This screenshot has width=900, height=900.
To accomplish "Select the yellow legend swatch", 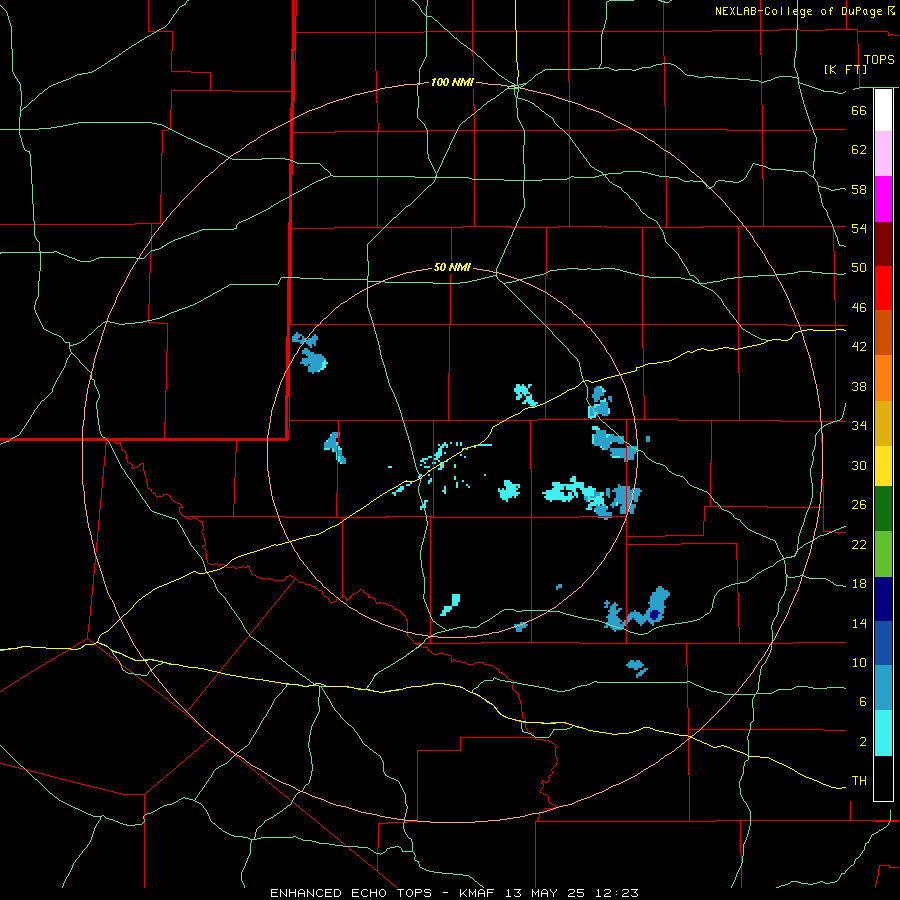I will tap(883, 466).
